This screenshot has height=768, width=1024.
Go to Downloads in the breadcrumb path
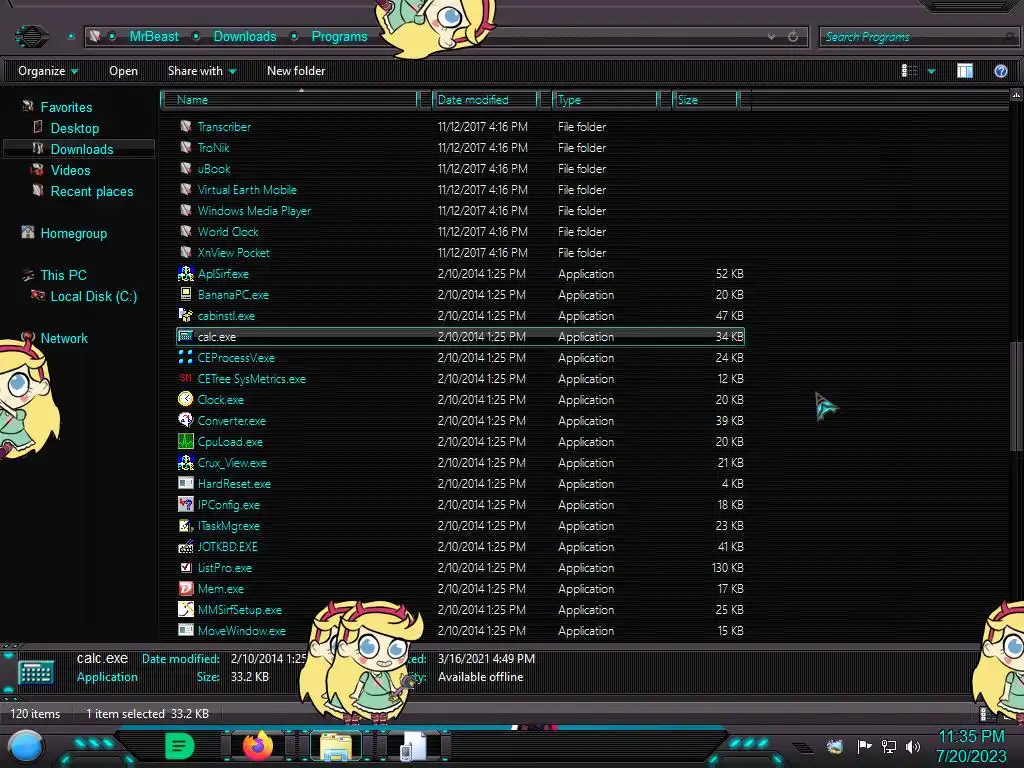point(245,37)
